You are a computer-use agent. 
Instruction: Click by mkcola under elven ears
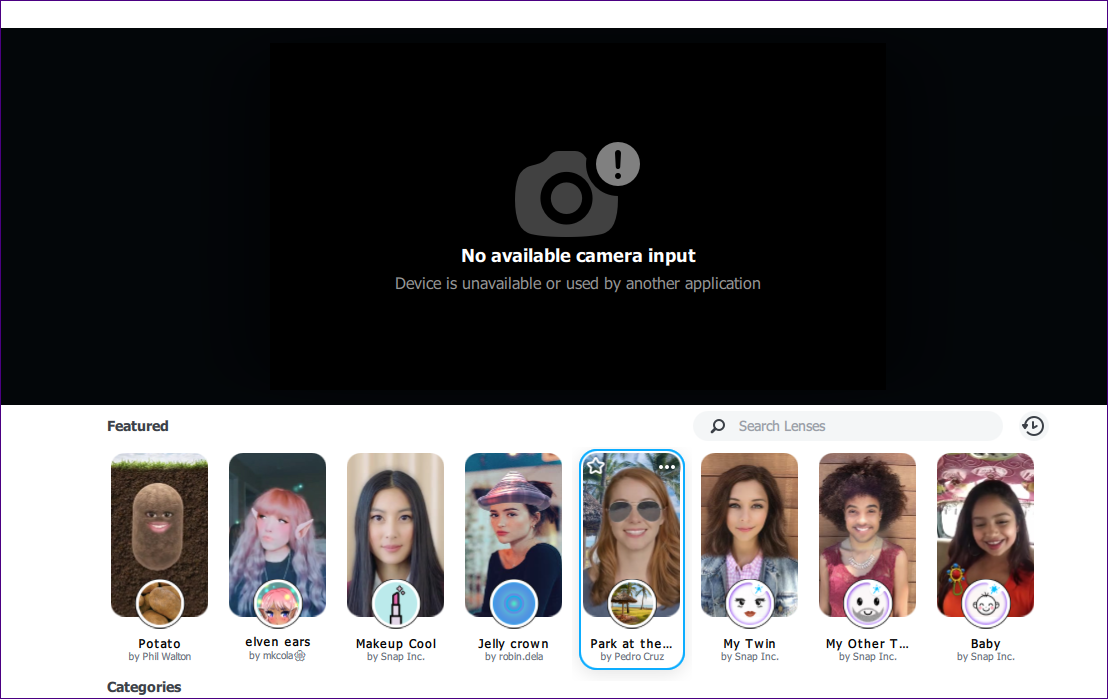click(277, 656)
